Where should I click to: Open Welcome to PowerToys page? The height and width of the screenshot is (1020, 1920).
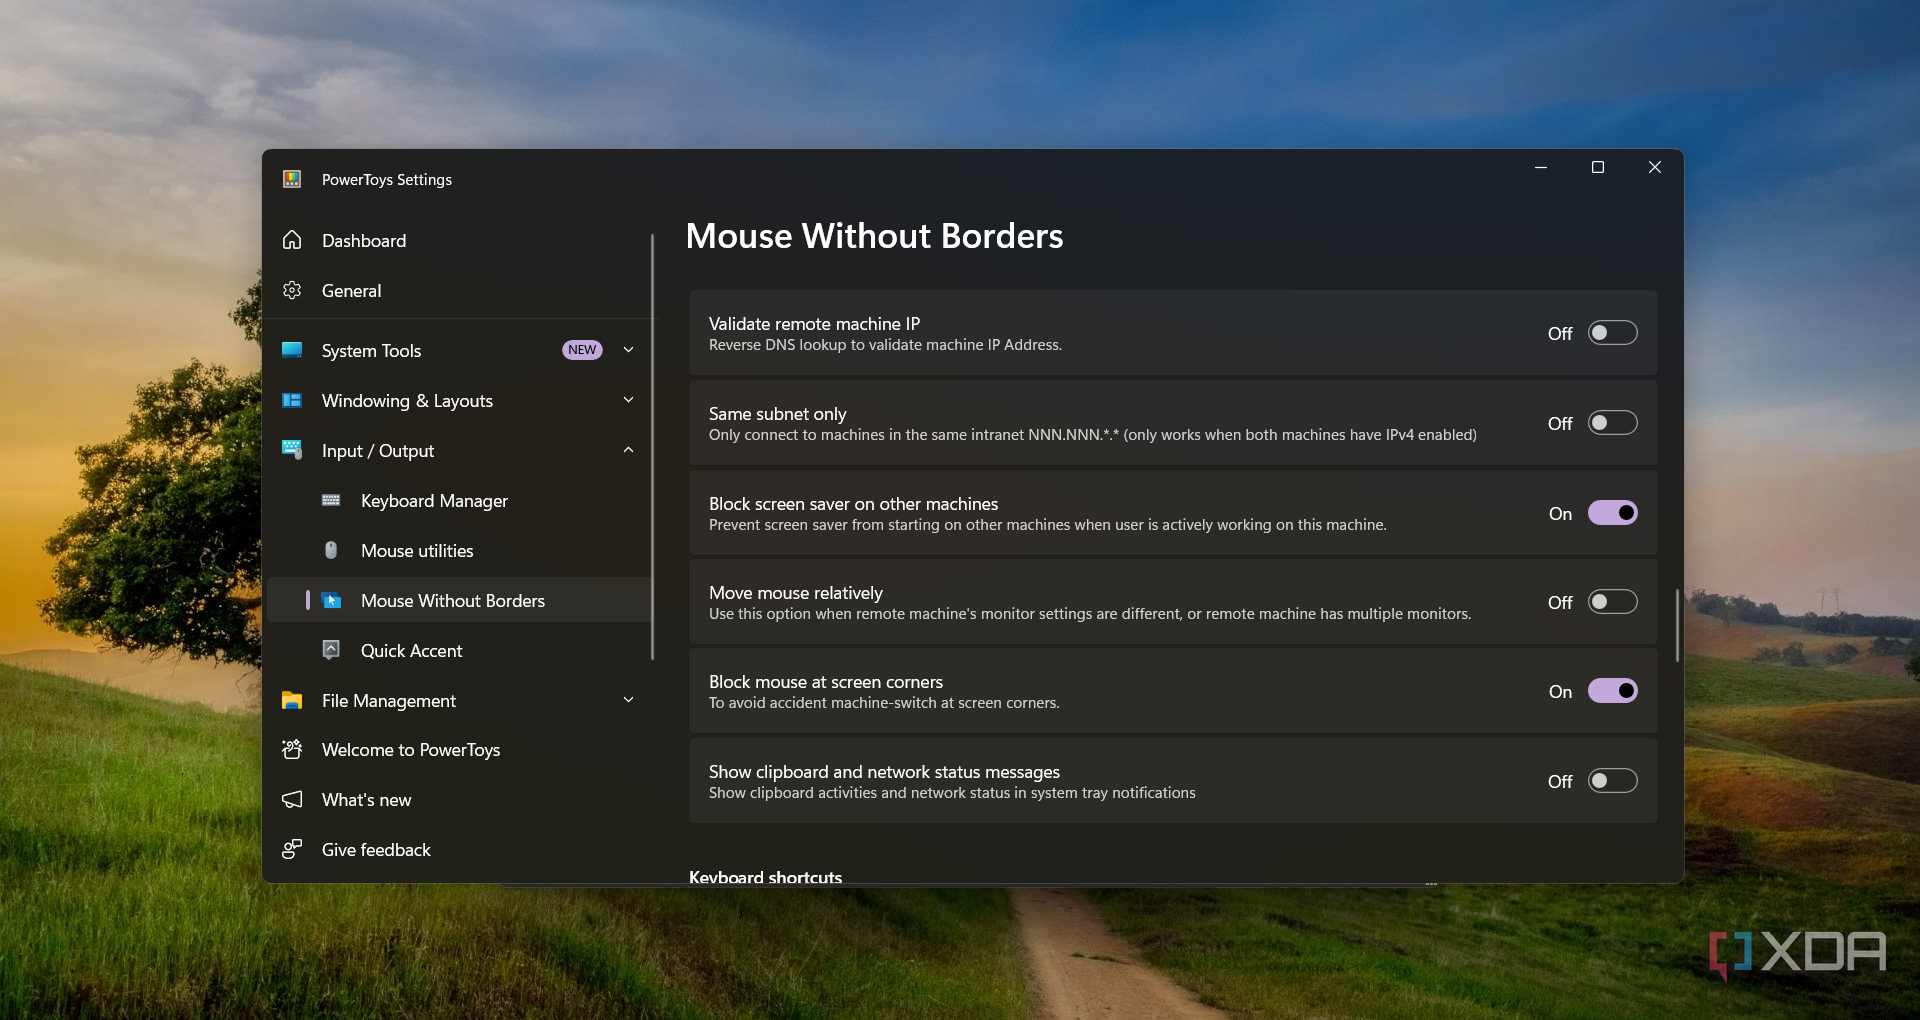(x=459, y=749)
